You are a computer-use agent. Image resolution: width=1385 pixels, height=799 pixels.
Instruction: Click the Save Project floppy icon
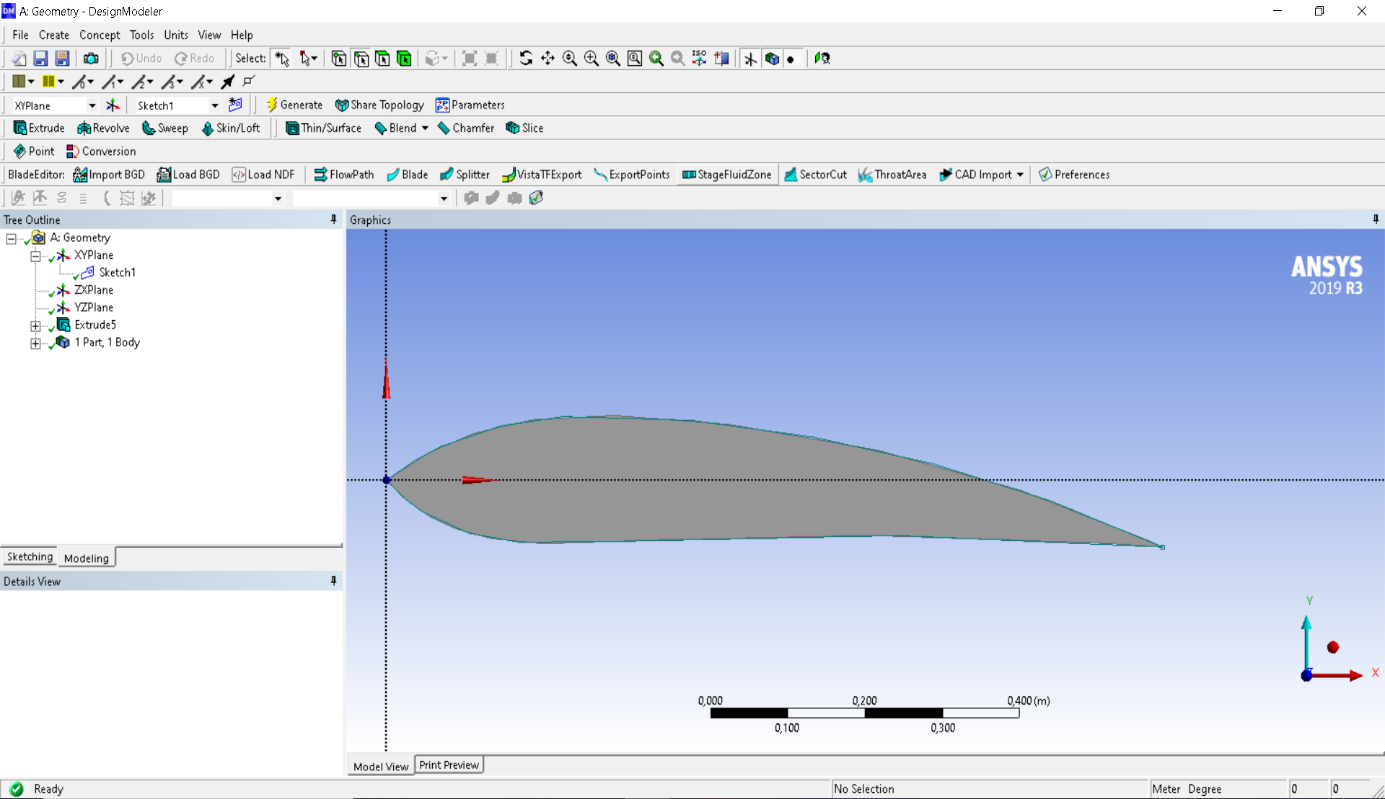tap(41, 59)
